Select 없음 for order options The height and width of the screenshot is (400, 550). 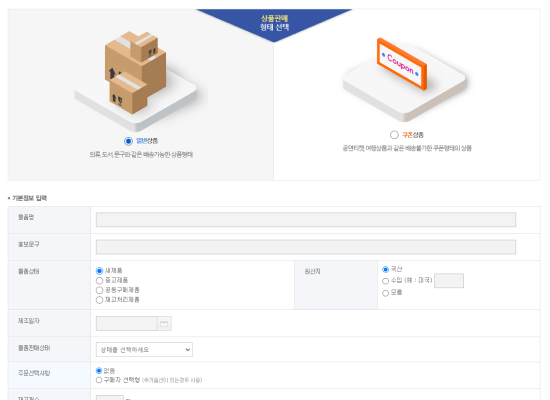click(x=99, y=371)
